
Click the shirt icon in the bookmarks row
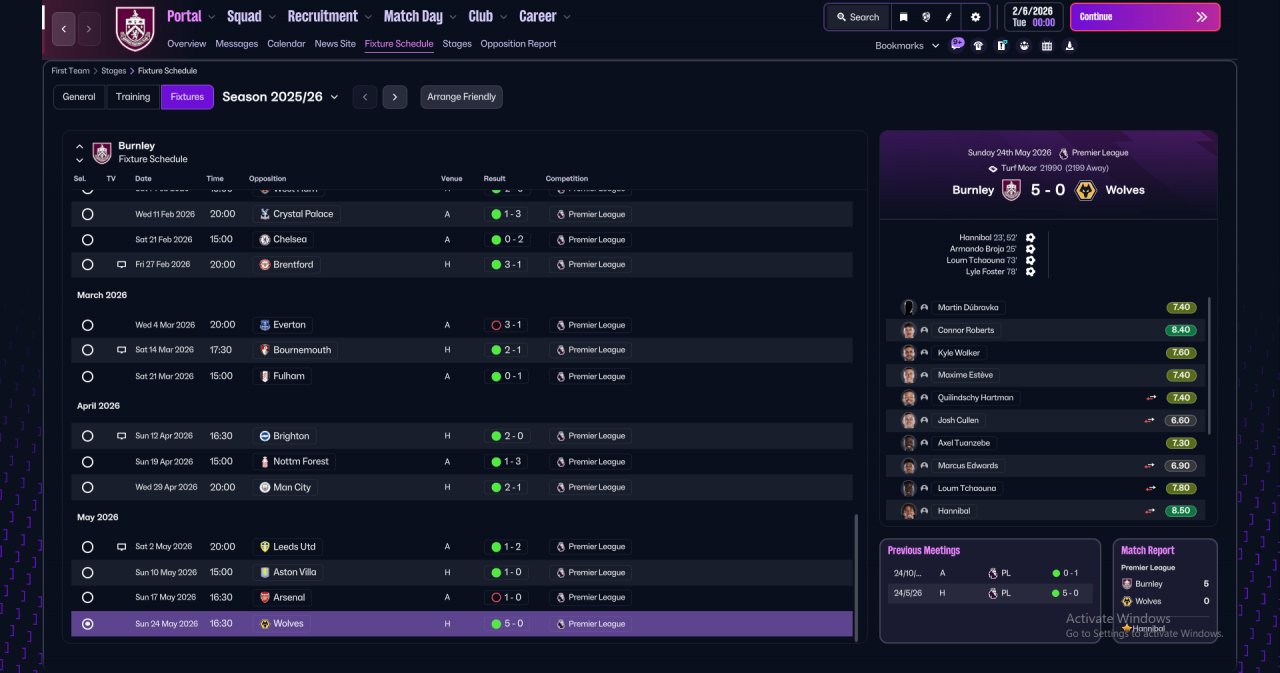978,45
